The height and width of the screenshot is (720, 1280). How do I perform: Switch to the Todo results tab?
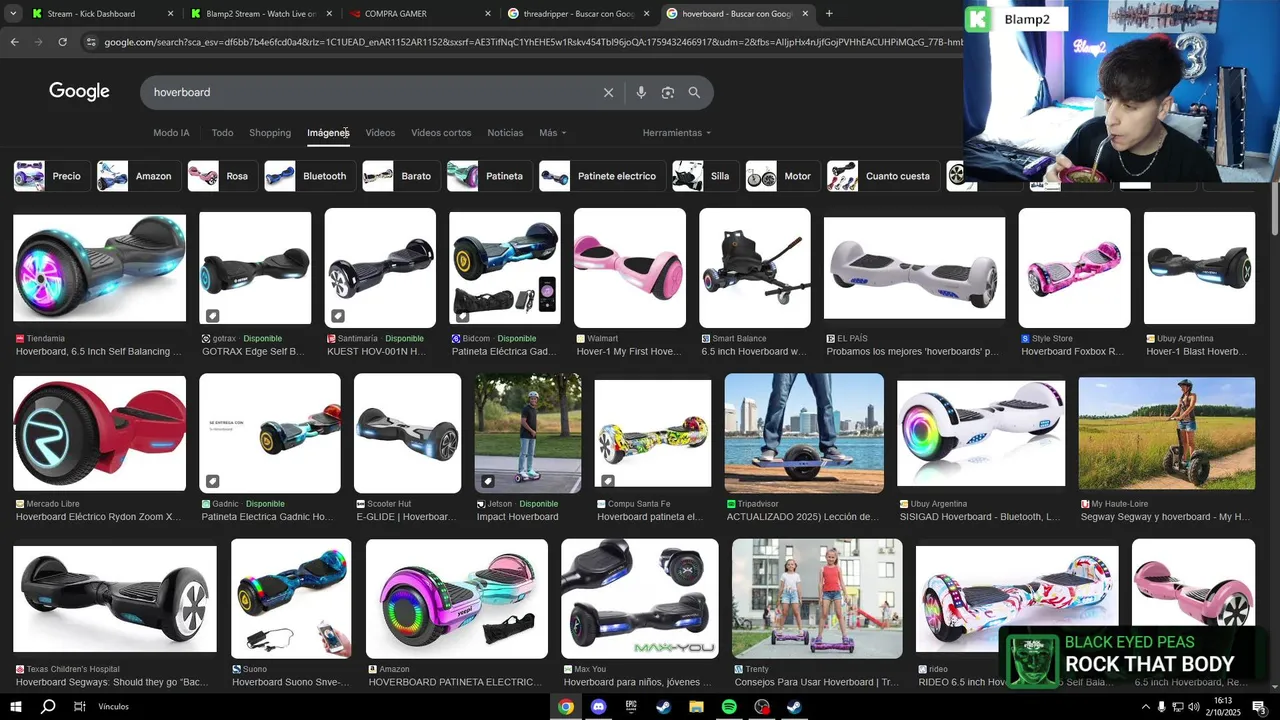pos(222,132)
